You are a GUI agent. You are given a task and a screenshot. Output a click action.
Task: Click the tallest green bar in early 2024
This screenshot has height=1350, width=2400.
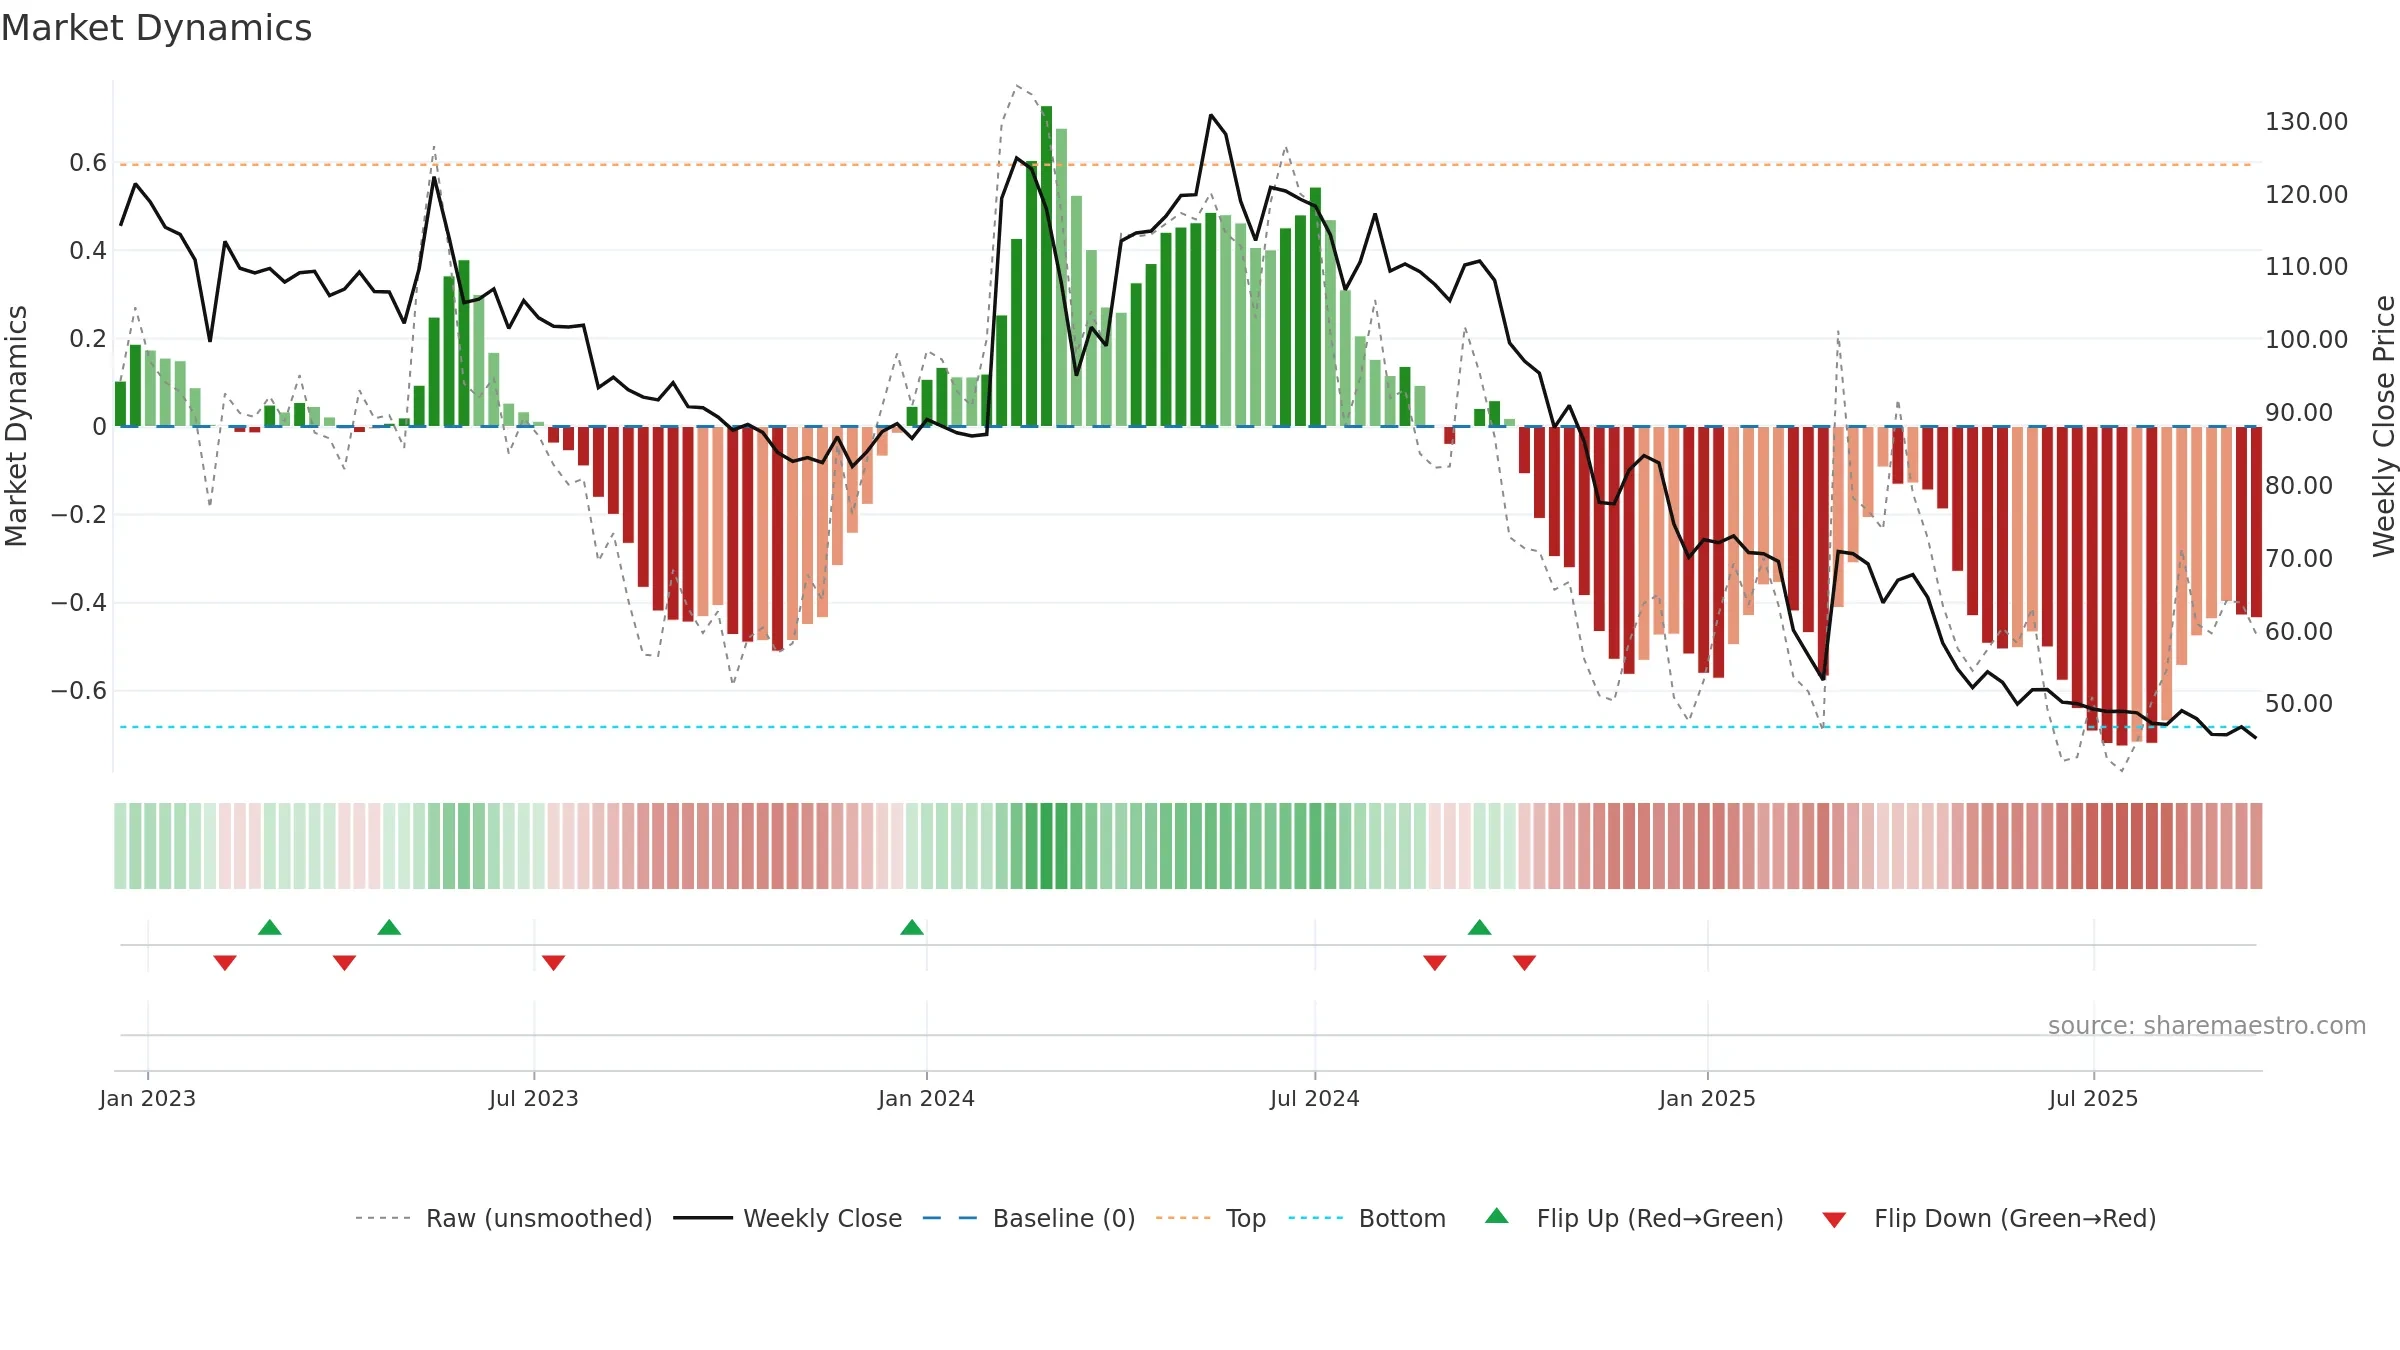[1047, 266]
